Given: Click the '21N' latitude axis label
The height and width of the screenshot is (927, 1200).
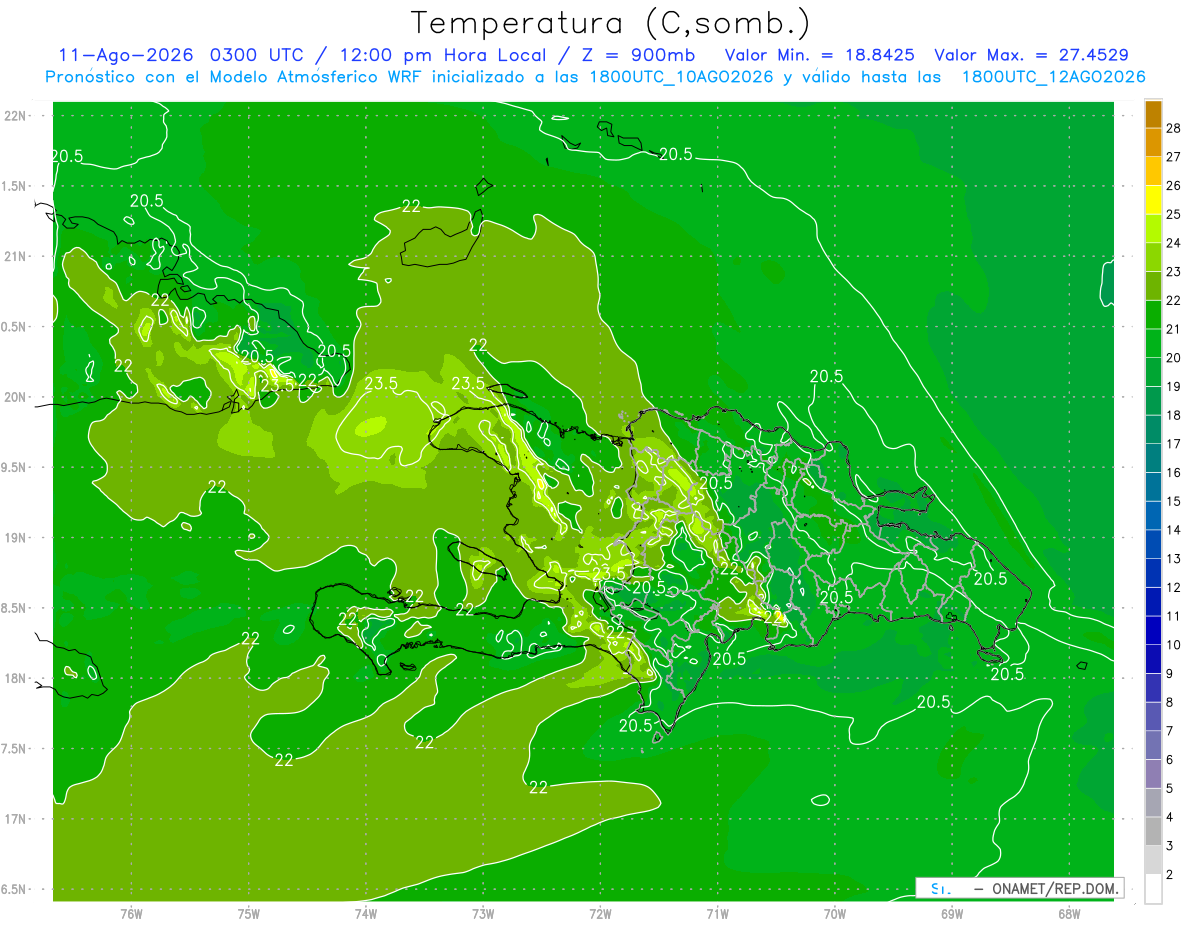Looking at the screenshot, I should 16,257.
